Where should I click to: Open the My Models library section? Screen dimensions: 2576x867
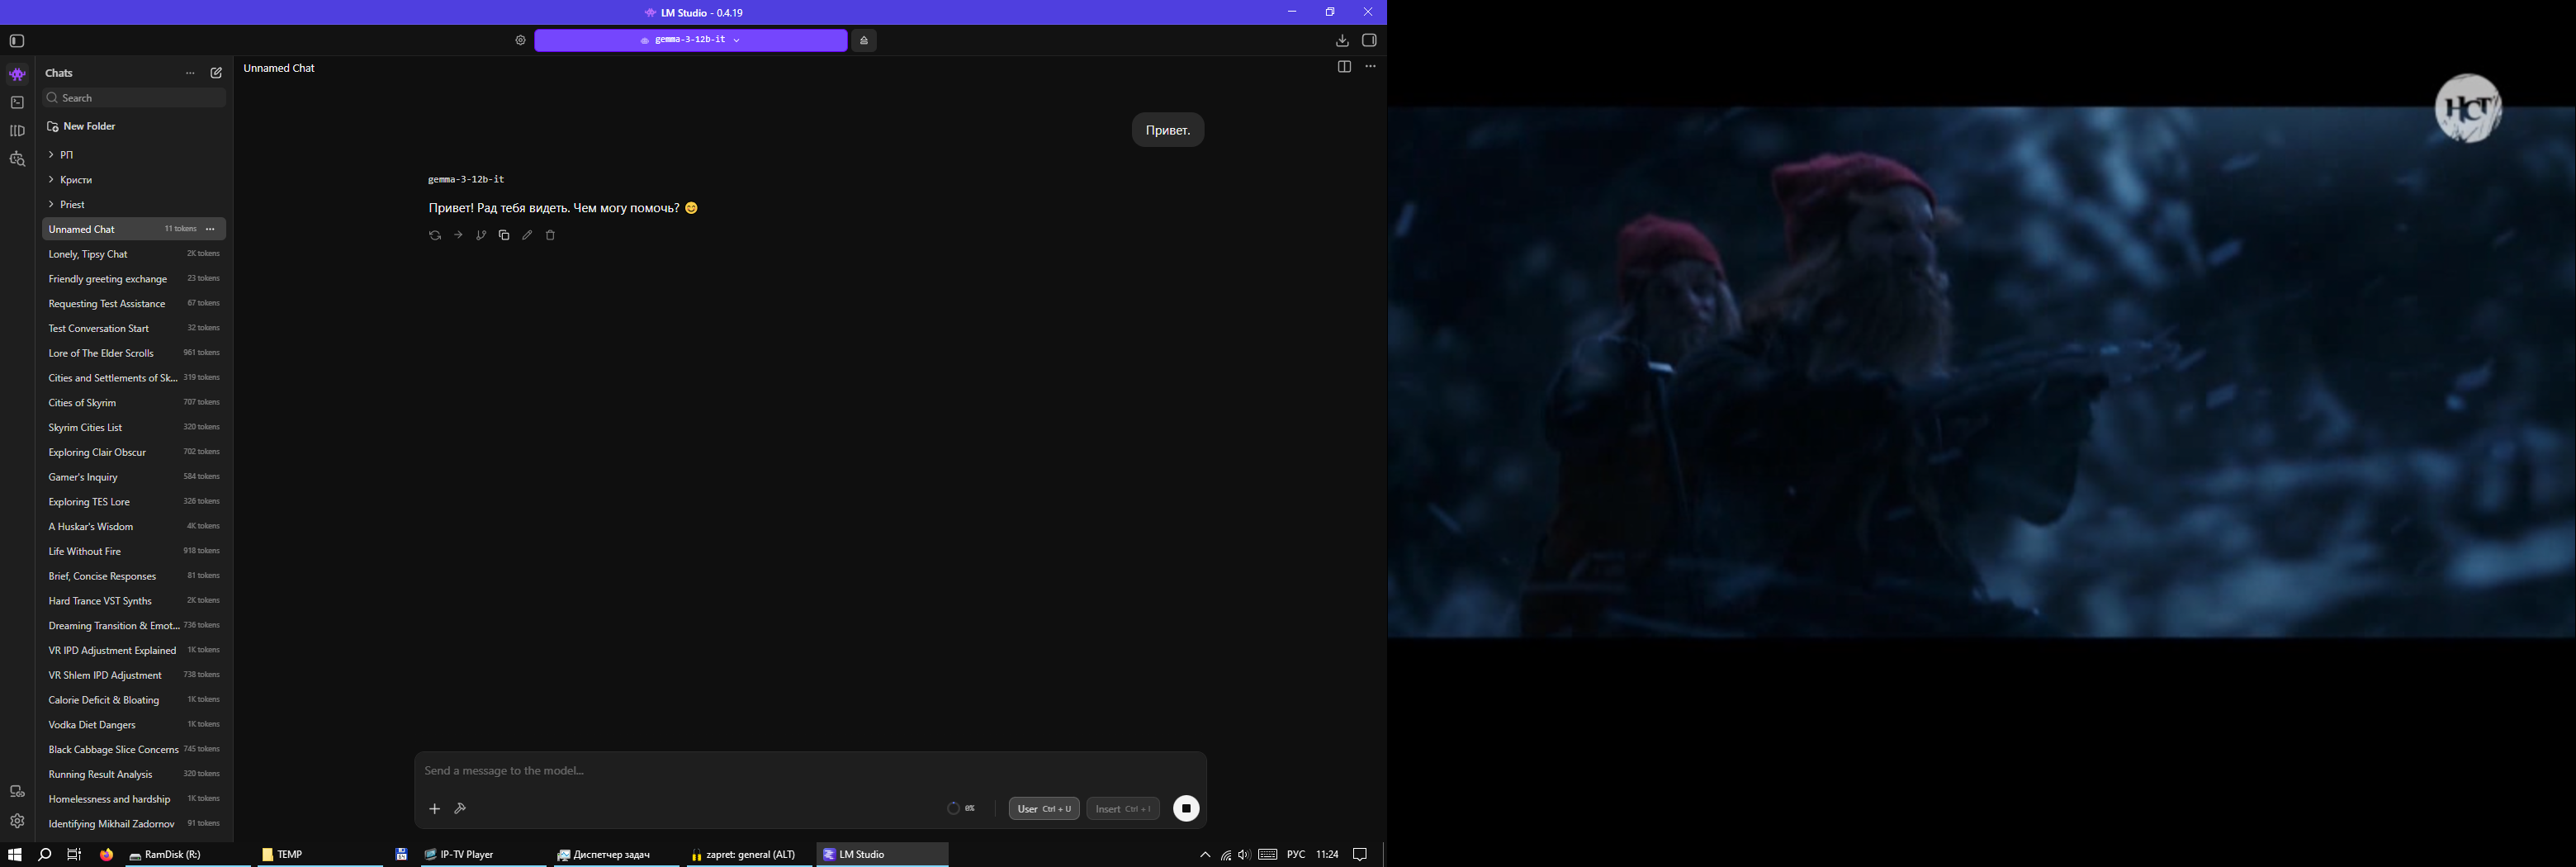tap(17, 131)
